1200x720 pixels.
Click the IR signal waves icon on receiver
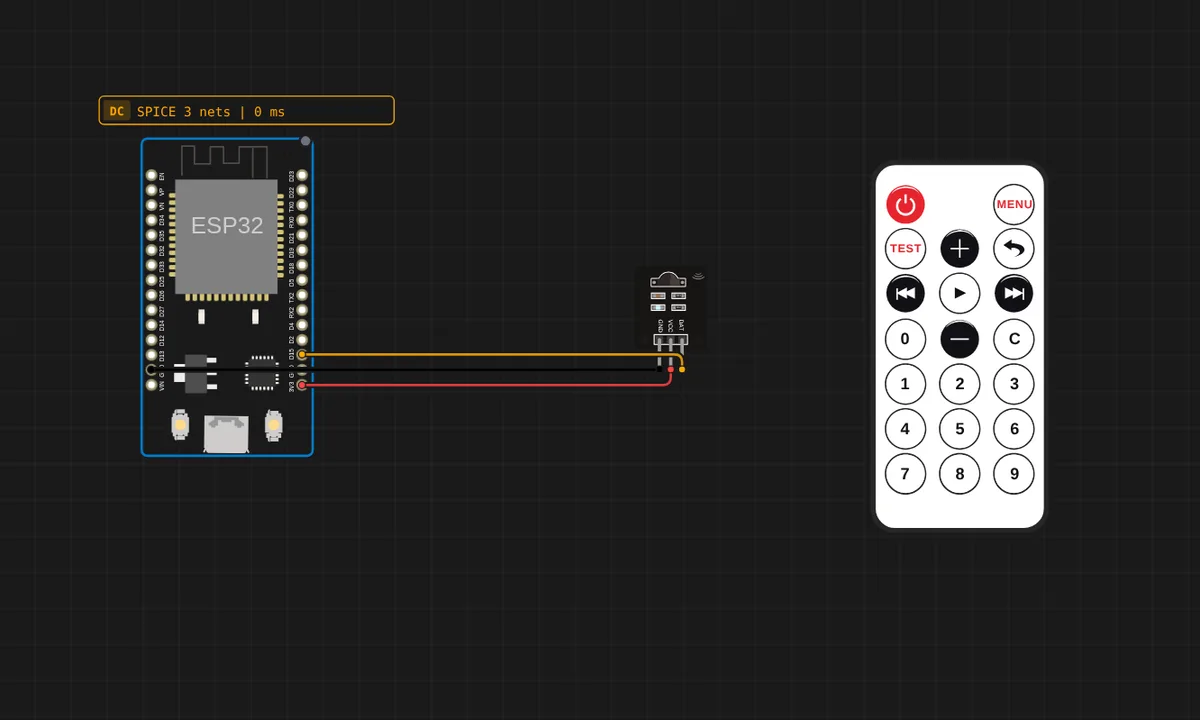coord(698,276)
